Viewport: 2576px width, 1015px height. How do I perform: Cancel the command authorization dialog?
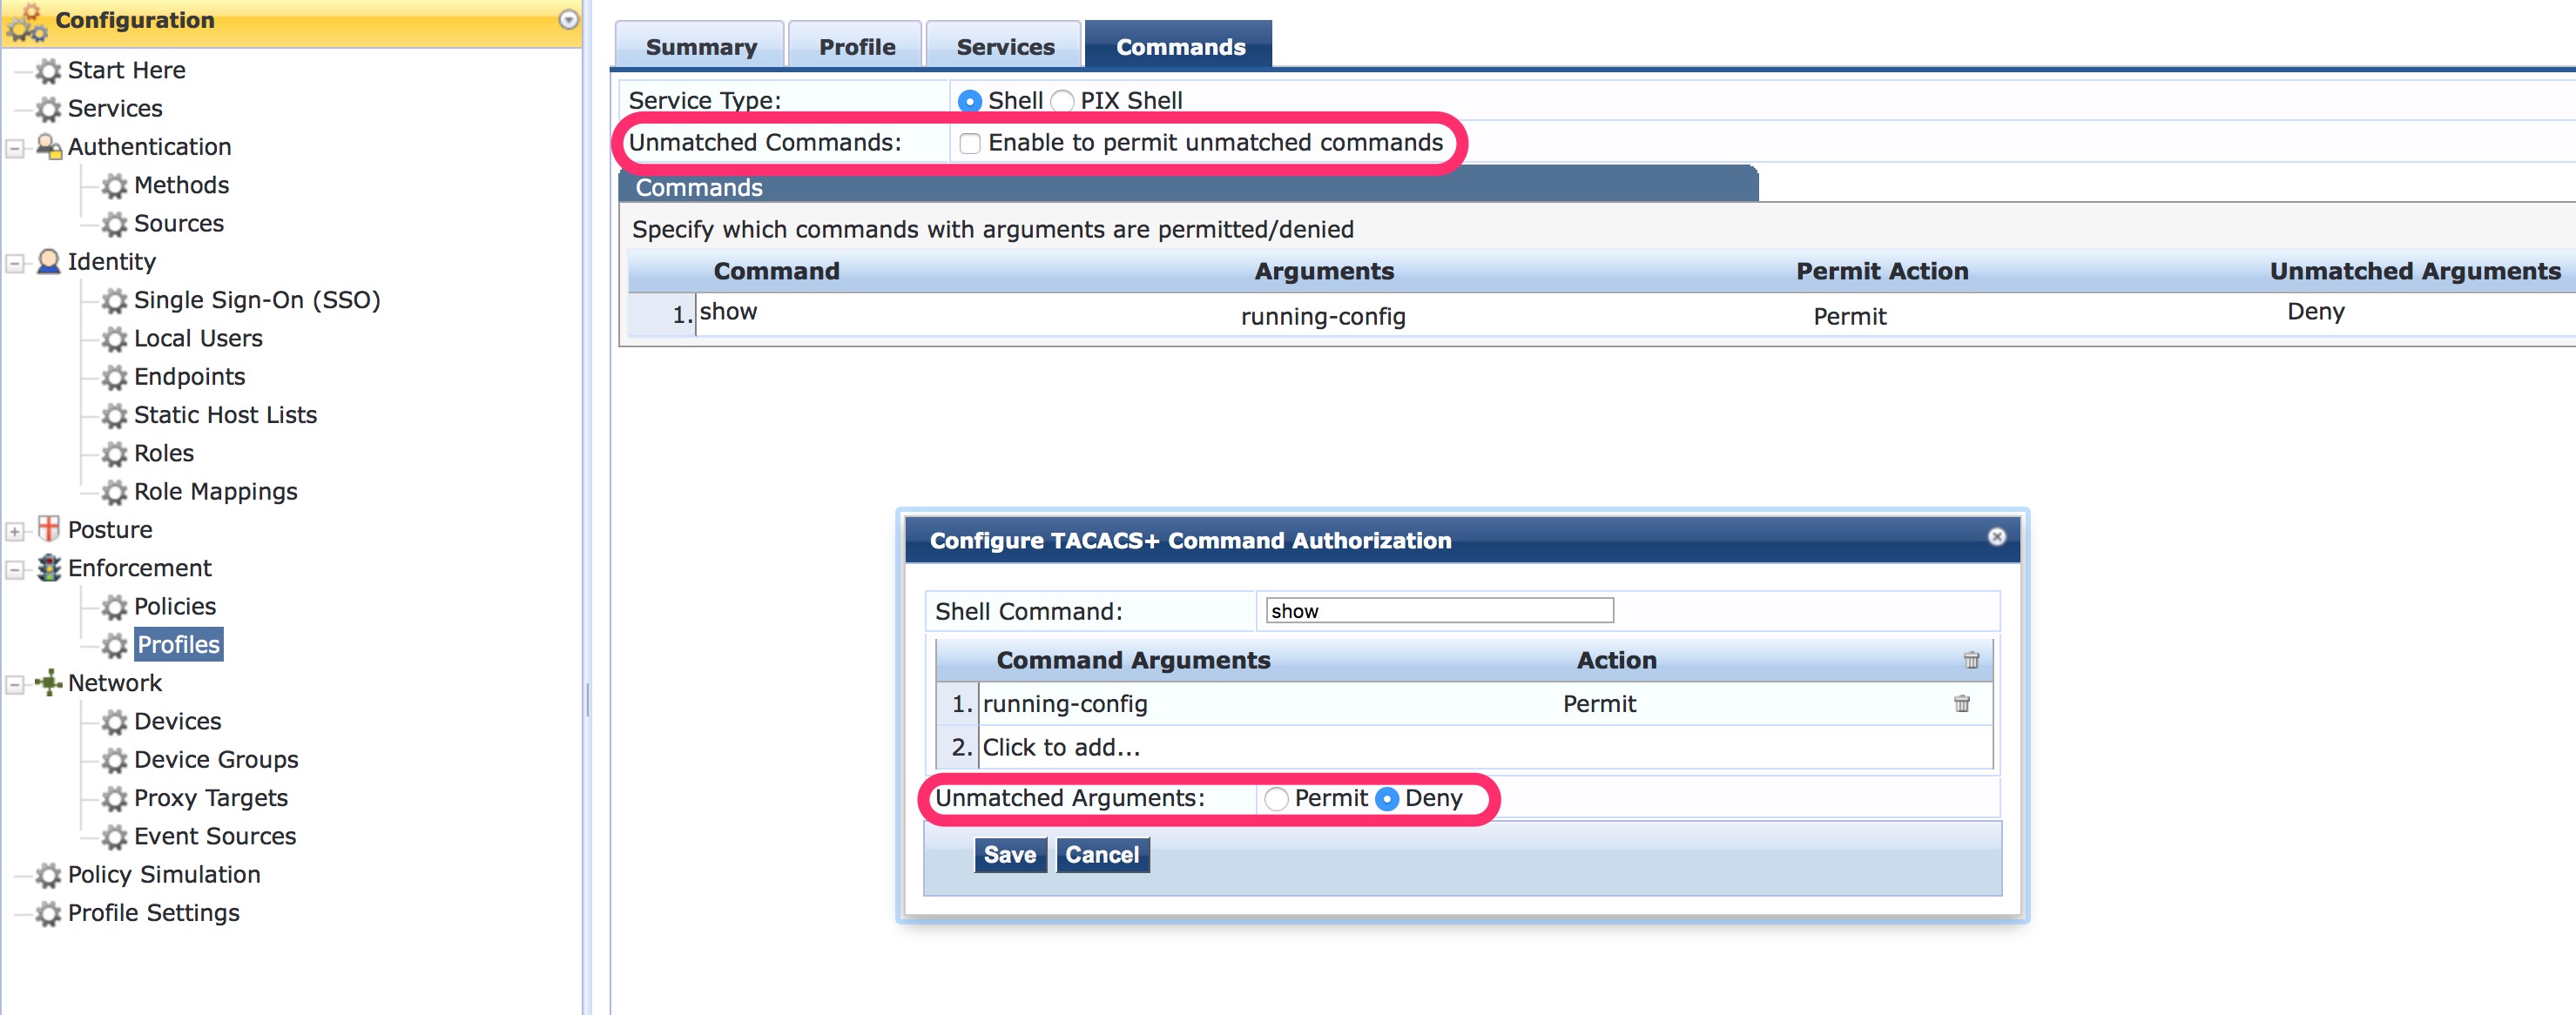(x=1101, y=855)
